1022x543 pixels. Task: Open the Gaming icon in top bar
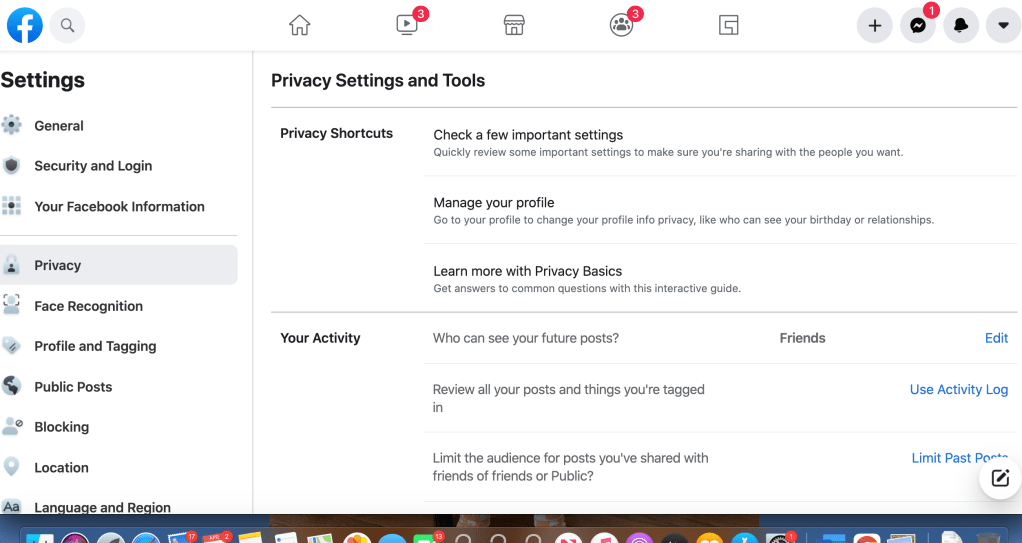(x=728, y=26)
